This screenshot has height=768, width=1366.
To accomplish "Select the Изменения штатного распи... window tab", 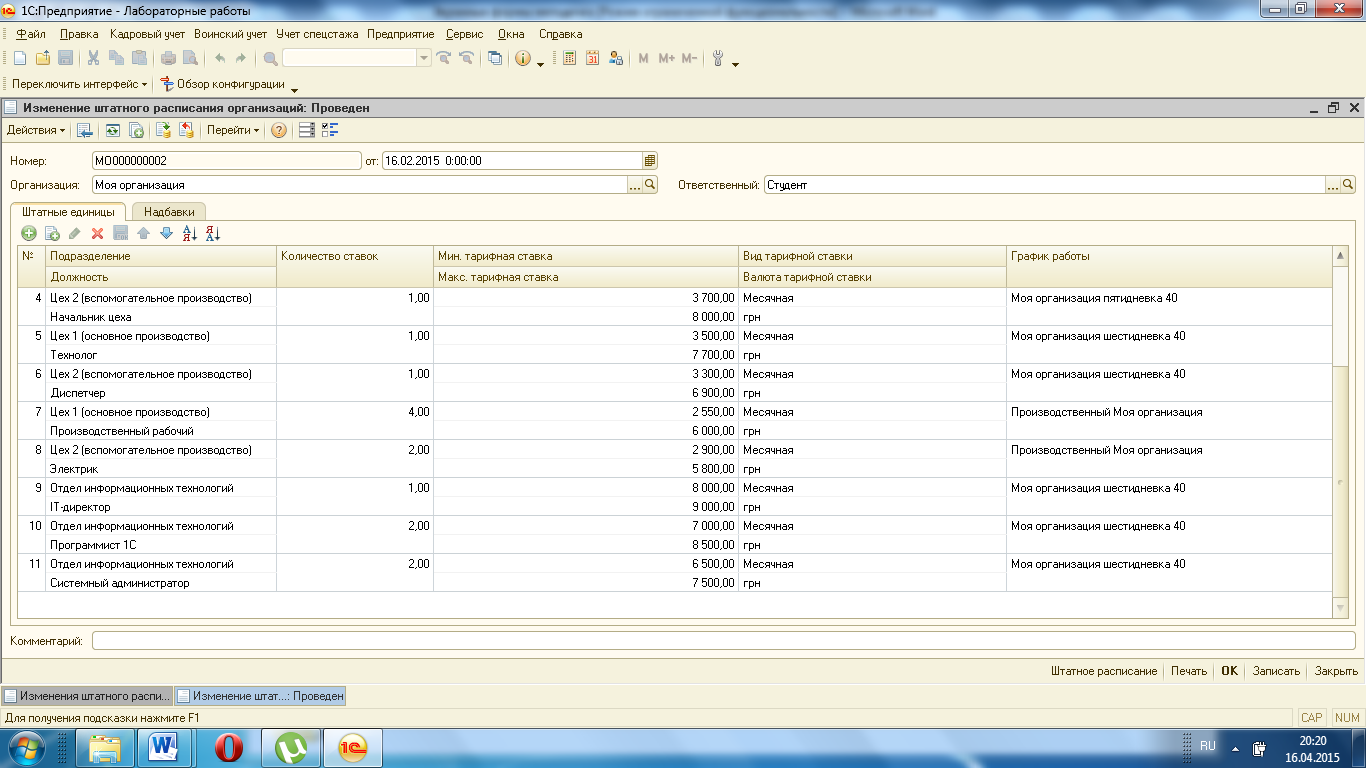I will pos(87,695).
